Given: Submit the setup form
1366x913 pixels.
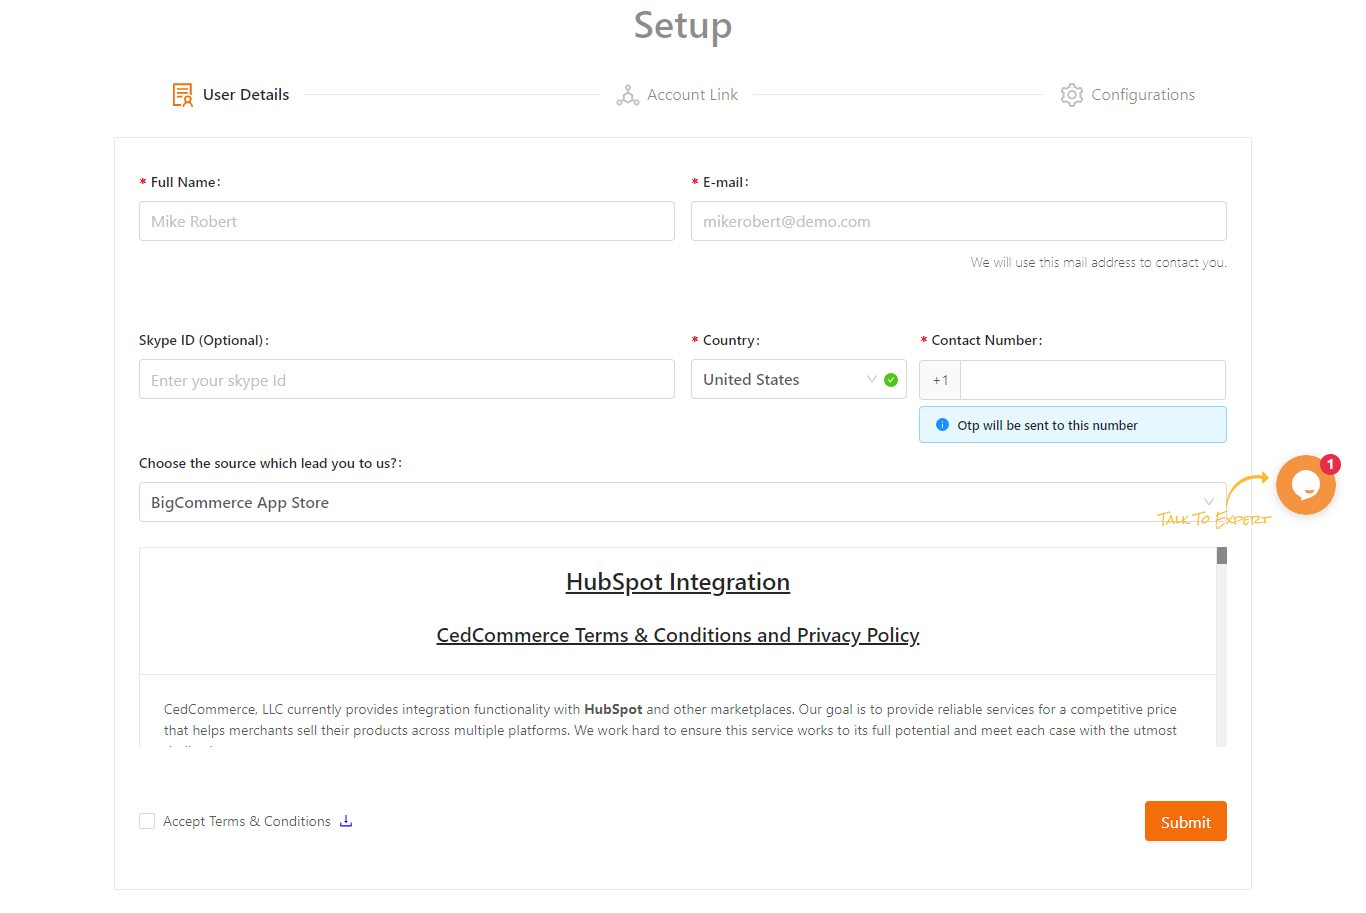Looking at the screenshot, I should (x=1185, y=821).
